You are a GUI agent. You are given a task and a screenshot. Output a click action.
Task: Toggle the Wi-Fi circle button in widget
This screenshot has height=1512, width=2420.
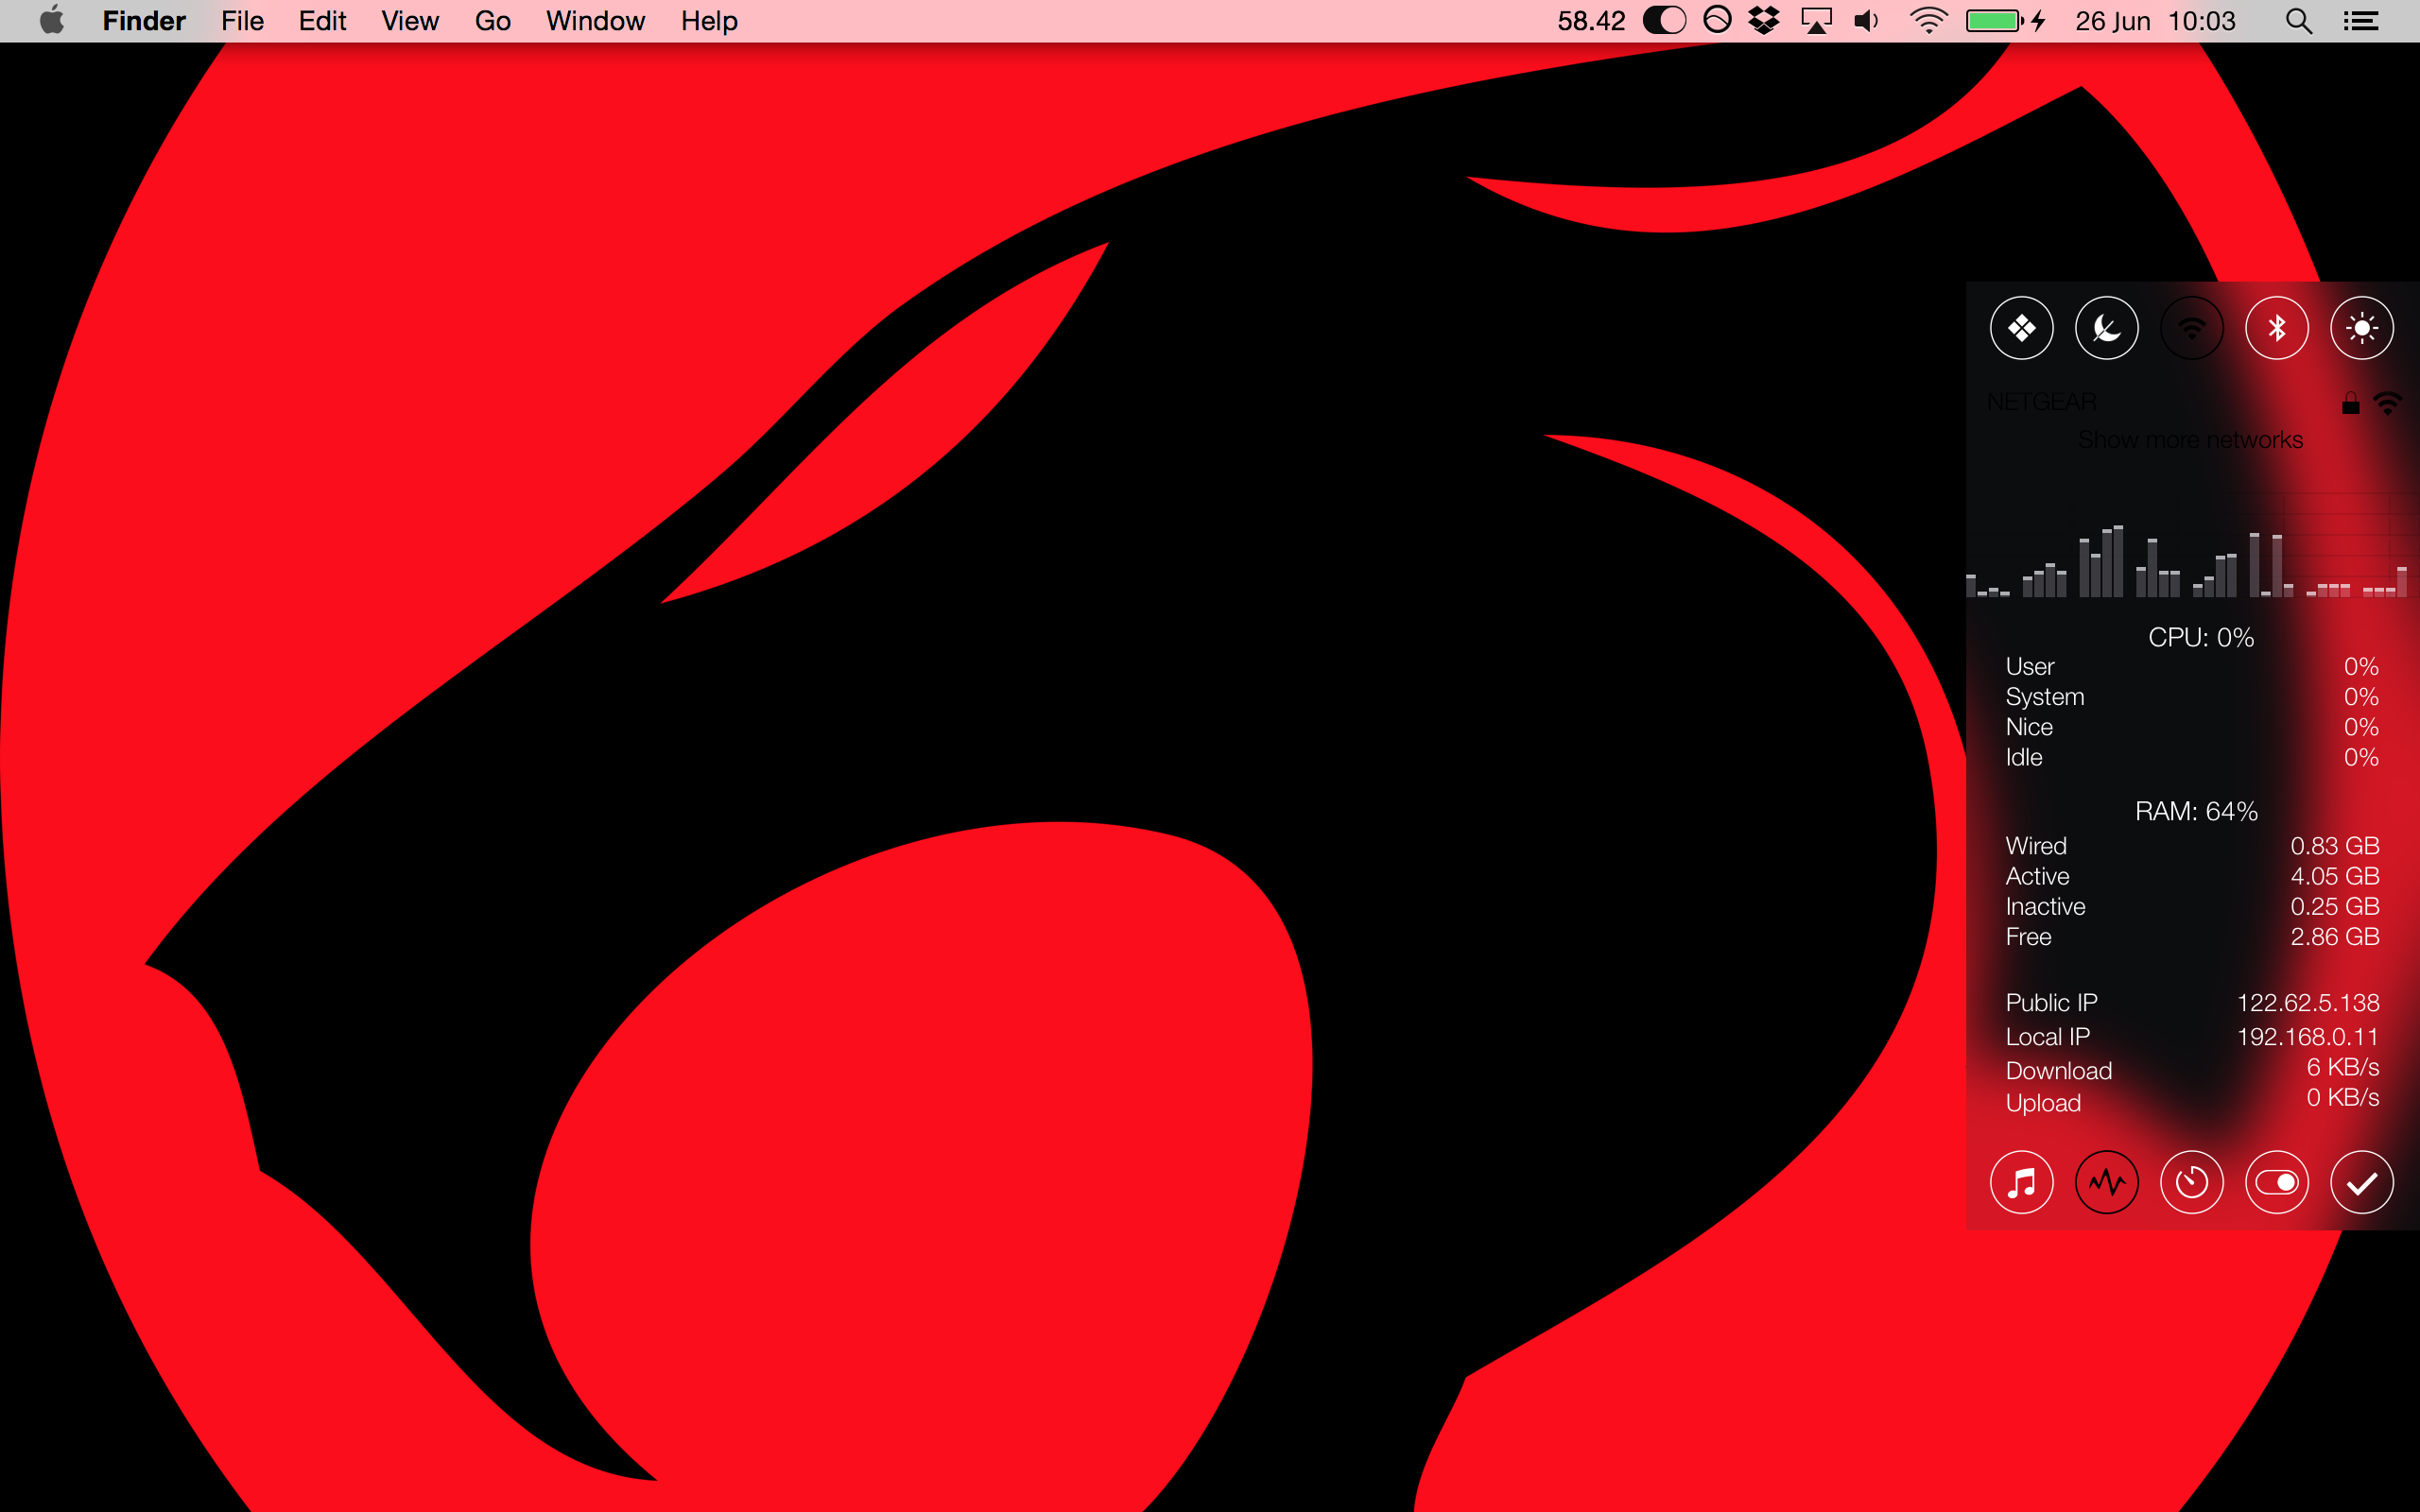point(2191,328)
